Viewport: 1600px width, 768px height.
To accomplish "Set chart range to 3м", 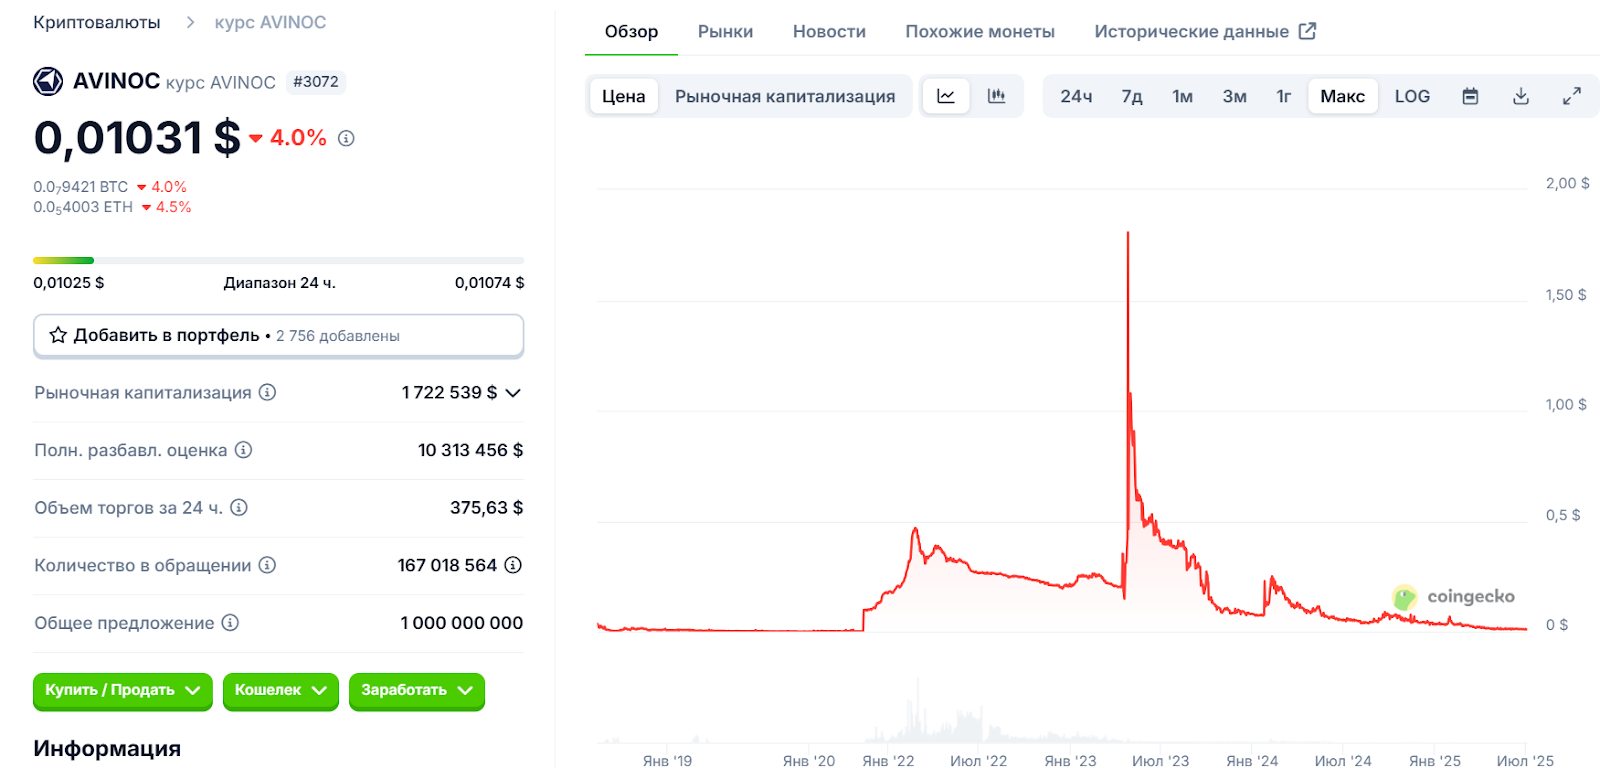I will tap(1235, 96).
